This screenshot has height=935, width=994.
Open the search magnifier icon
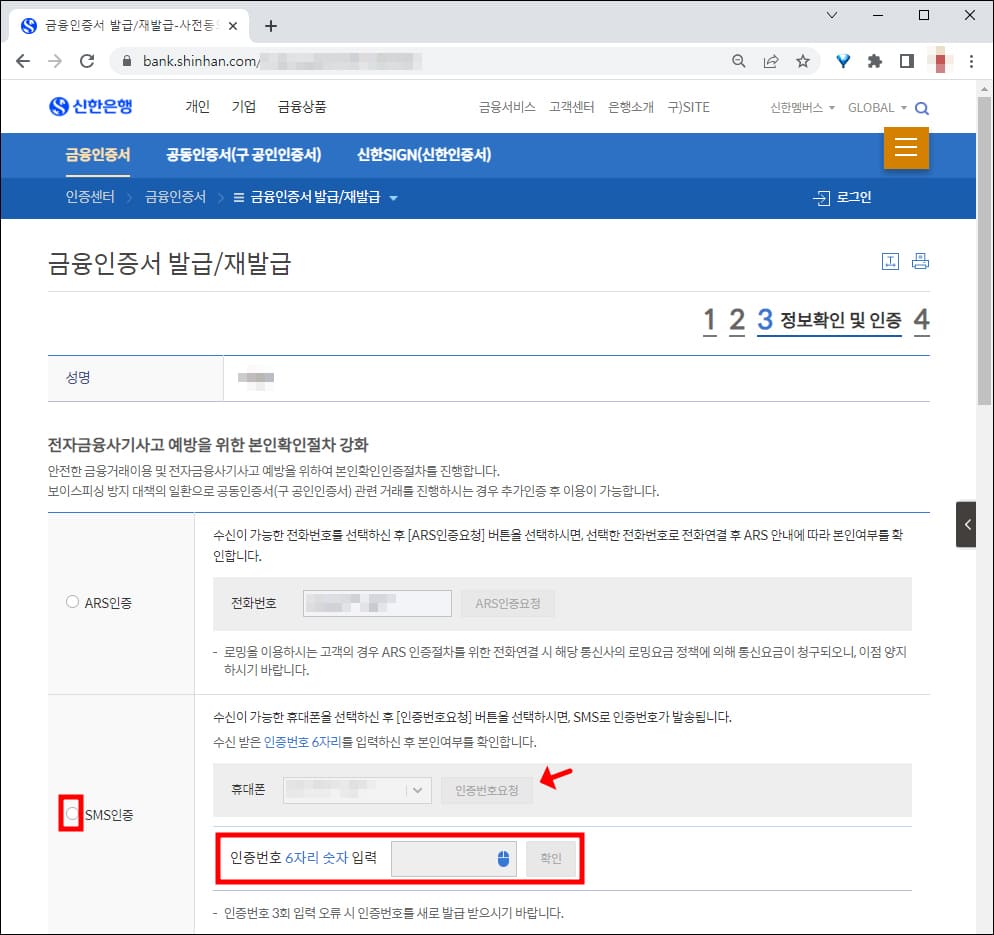point(922,107)
